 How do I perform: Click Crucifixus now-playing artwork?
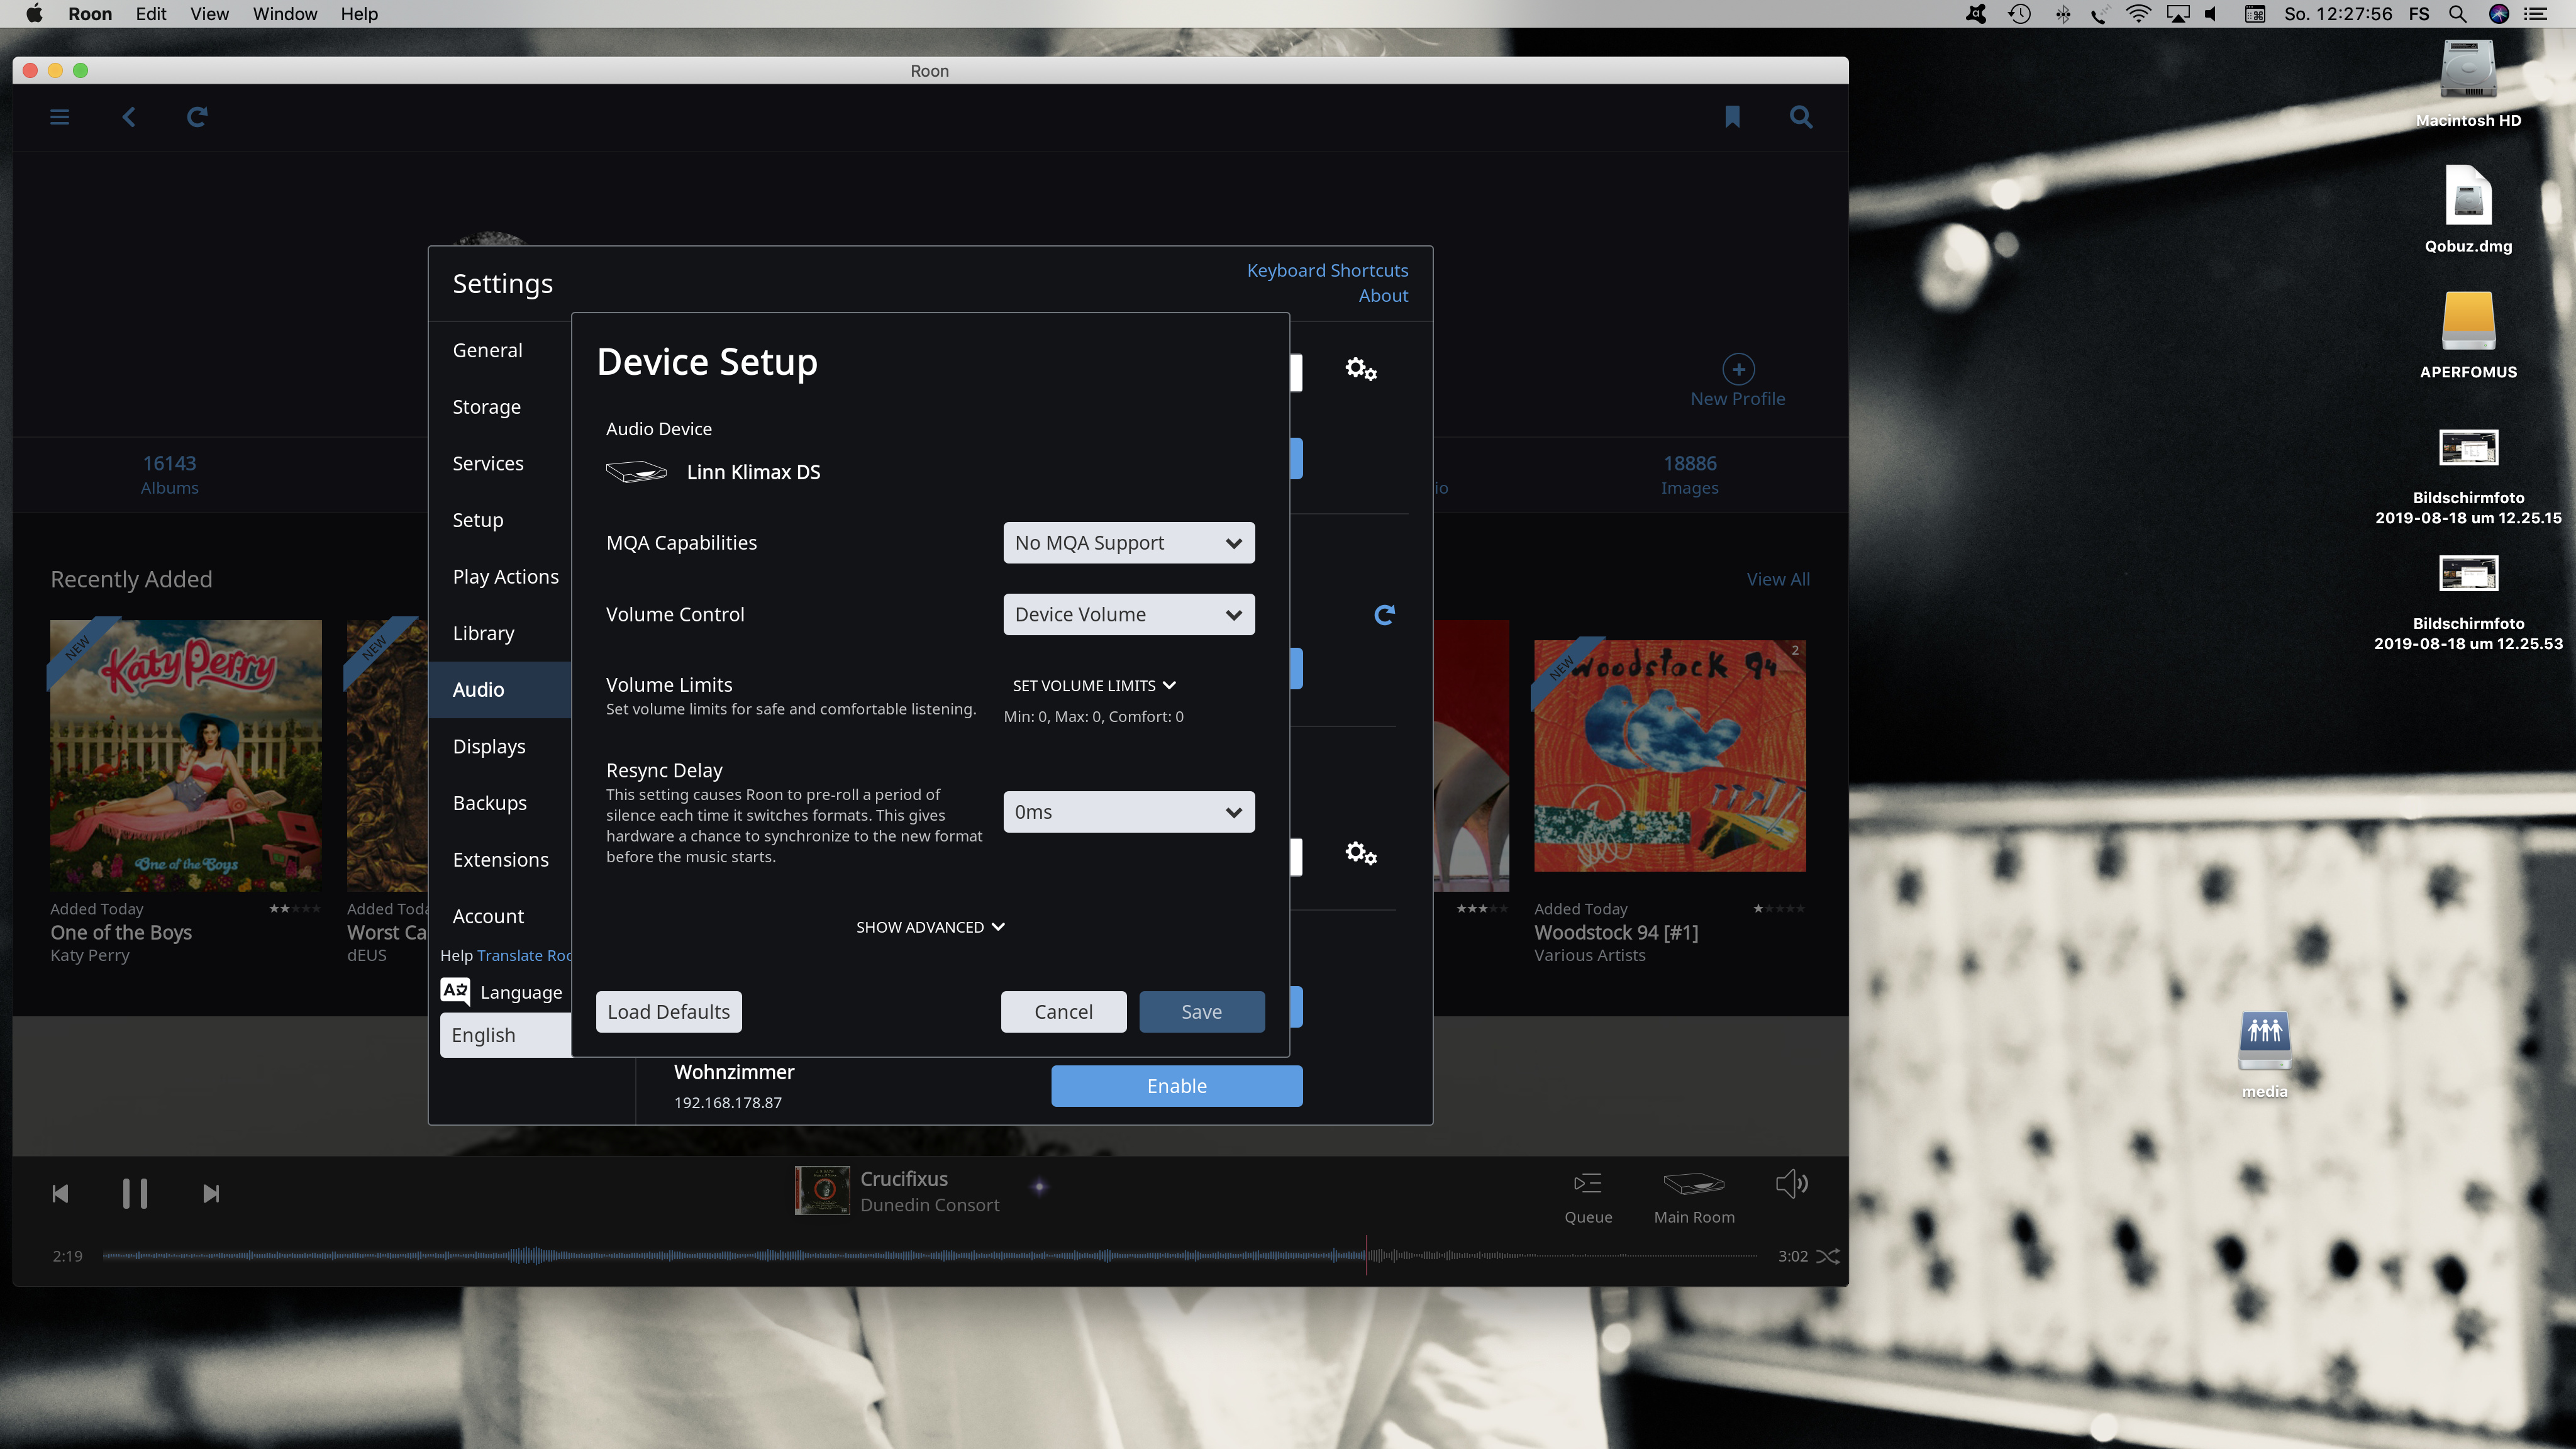pos(822,1190)
